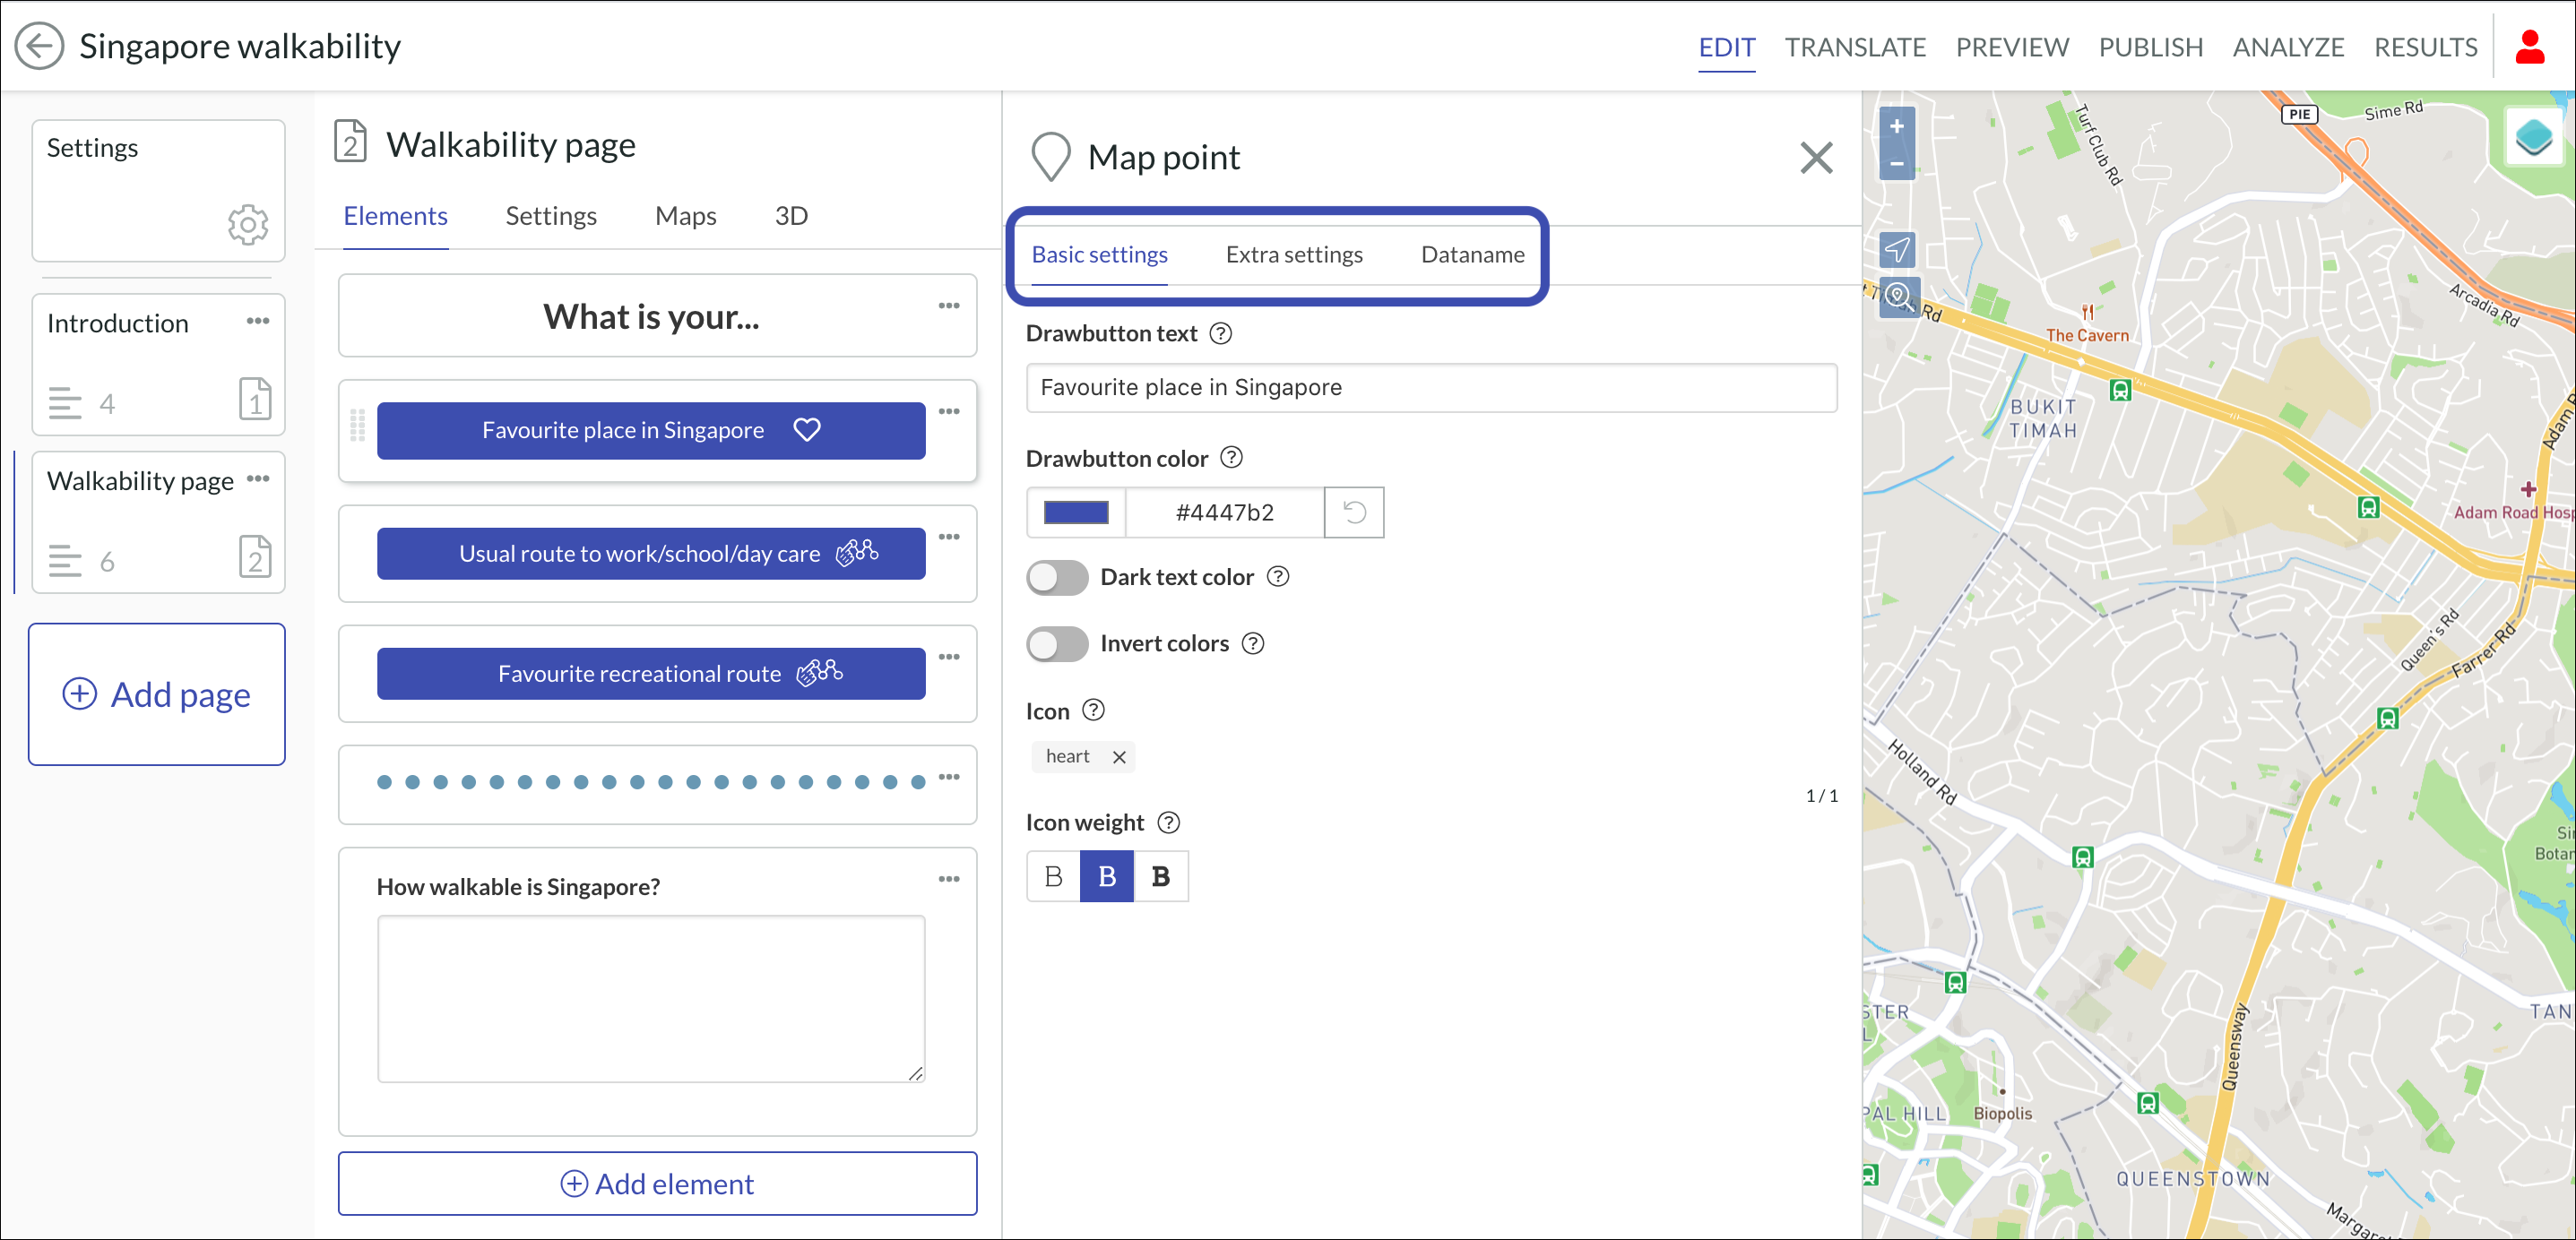Click the Add element button
The width and height of the screenshot is (2576, 1240).
(x=657, y=1184)
